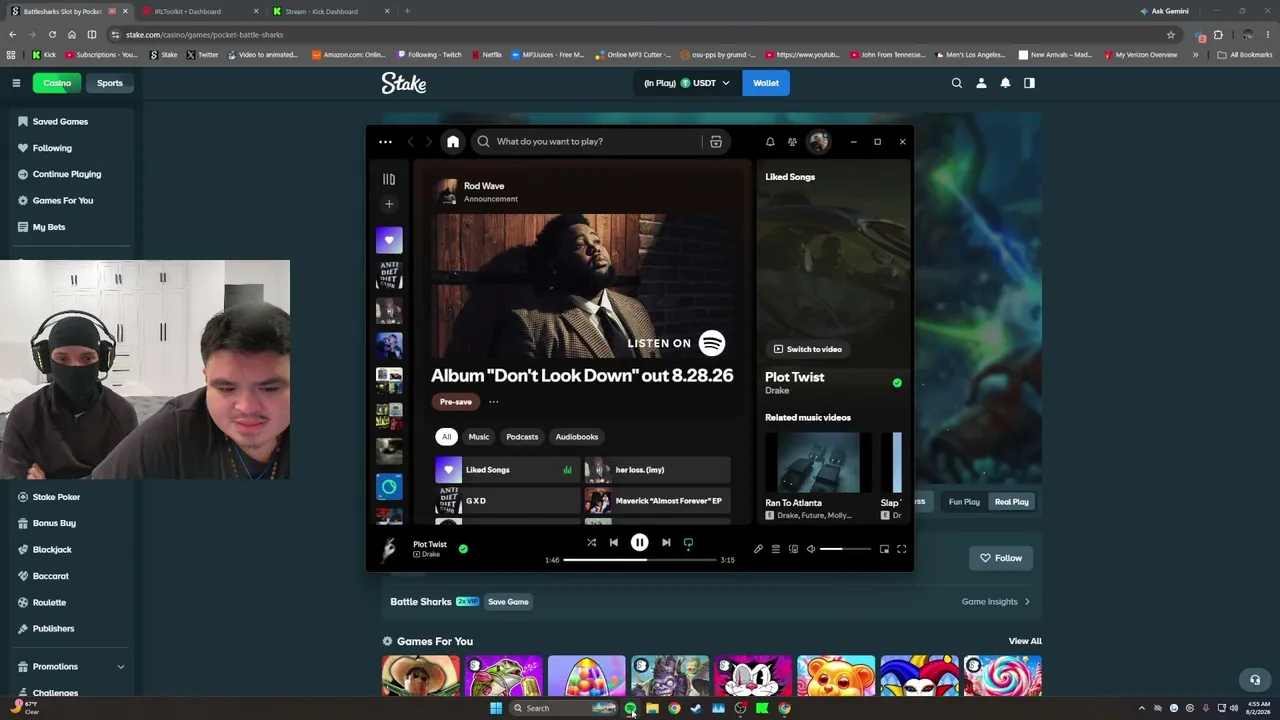Toggle repeat mode in Spotify player
Image resolution: width=1280 pixels, height=720 pixels.
pos(688,543)
